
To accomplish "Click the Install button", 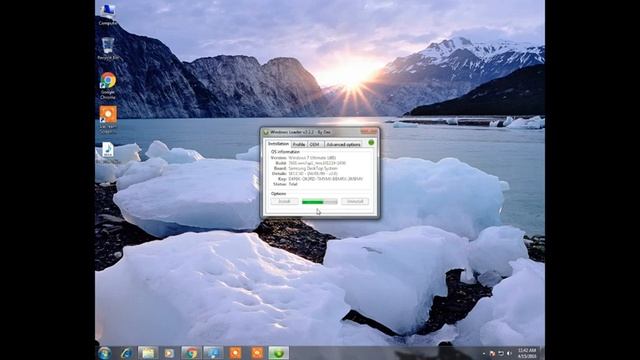I will [x=284, y=202].
